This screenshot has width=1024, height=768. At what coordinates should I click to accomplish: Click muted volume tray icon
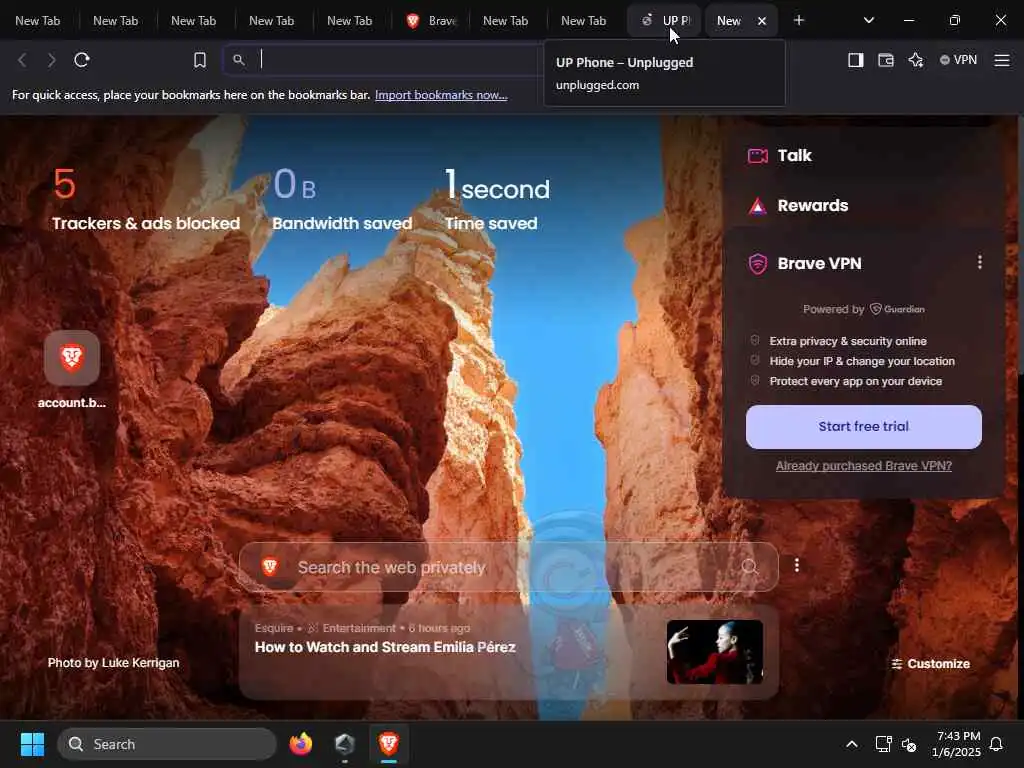coord(909,744)
